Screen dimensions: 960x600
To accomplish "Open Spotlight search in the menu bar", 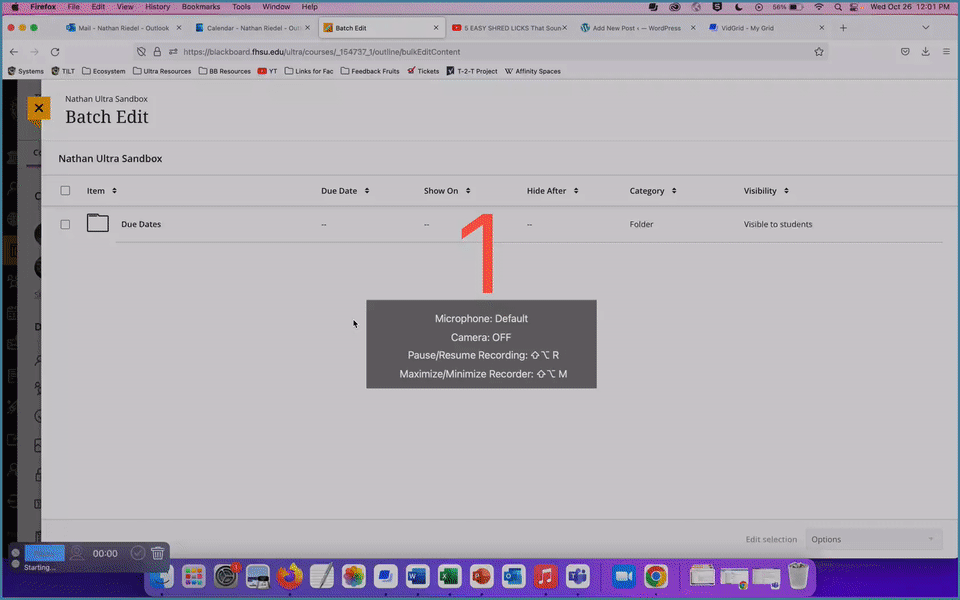I will point(838,7).
